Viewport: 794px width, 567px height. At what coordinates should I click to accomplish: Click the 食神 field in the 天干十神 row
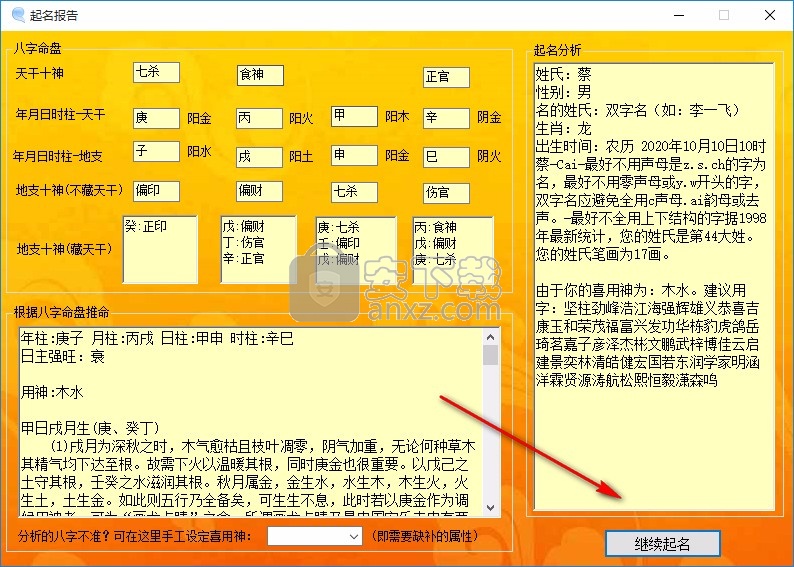[x=260, y=75]
